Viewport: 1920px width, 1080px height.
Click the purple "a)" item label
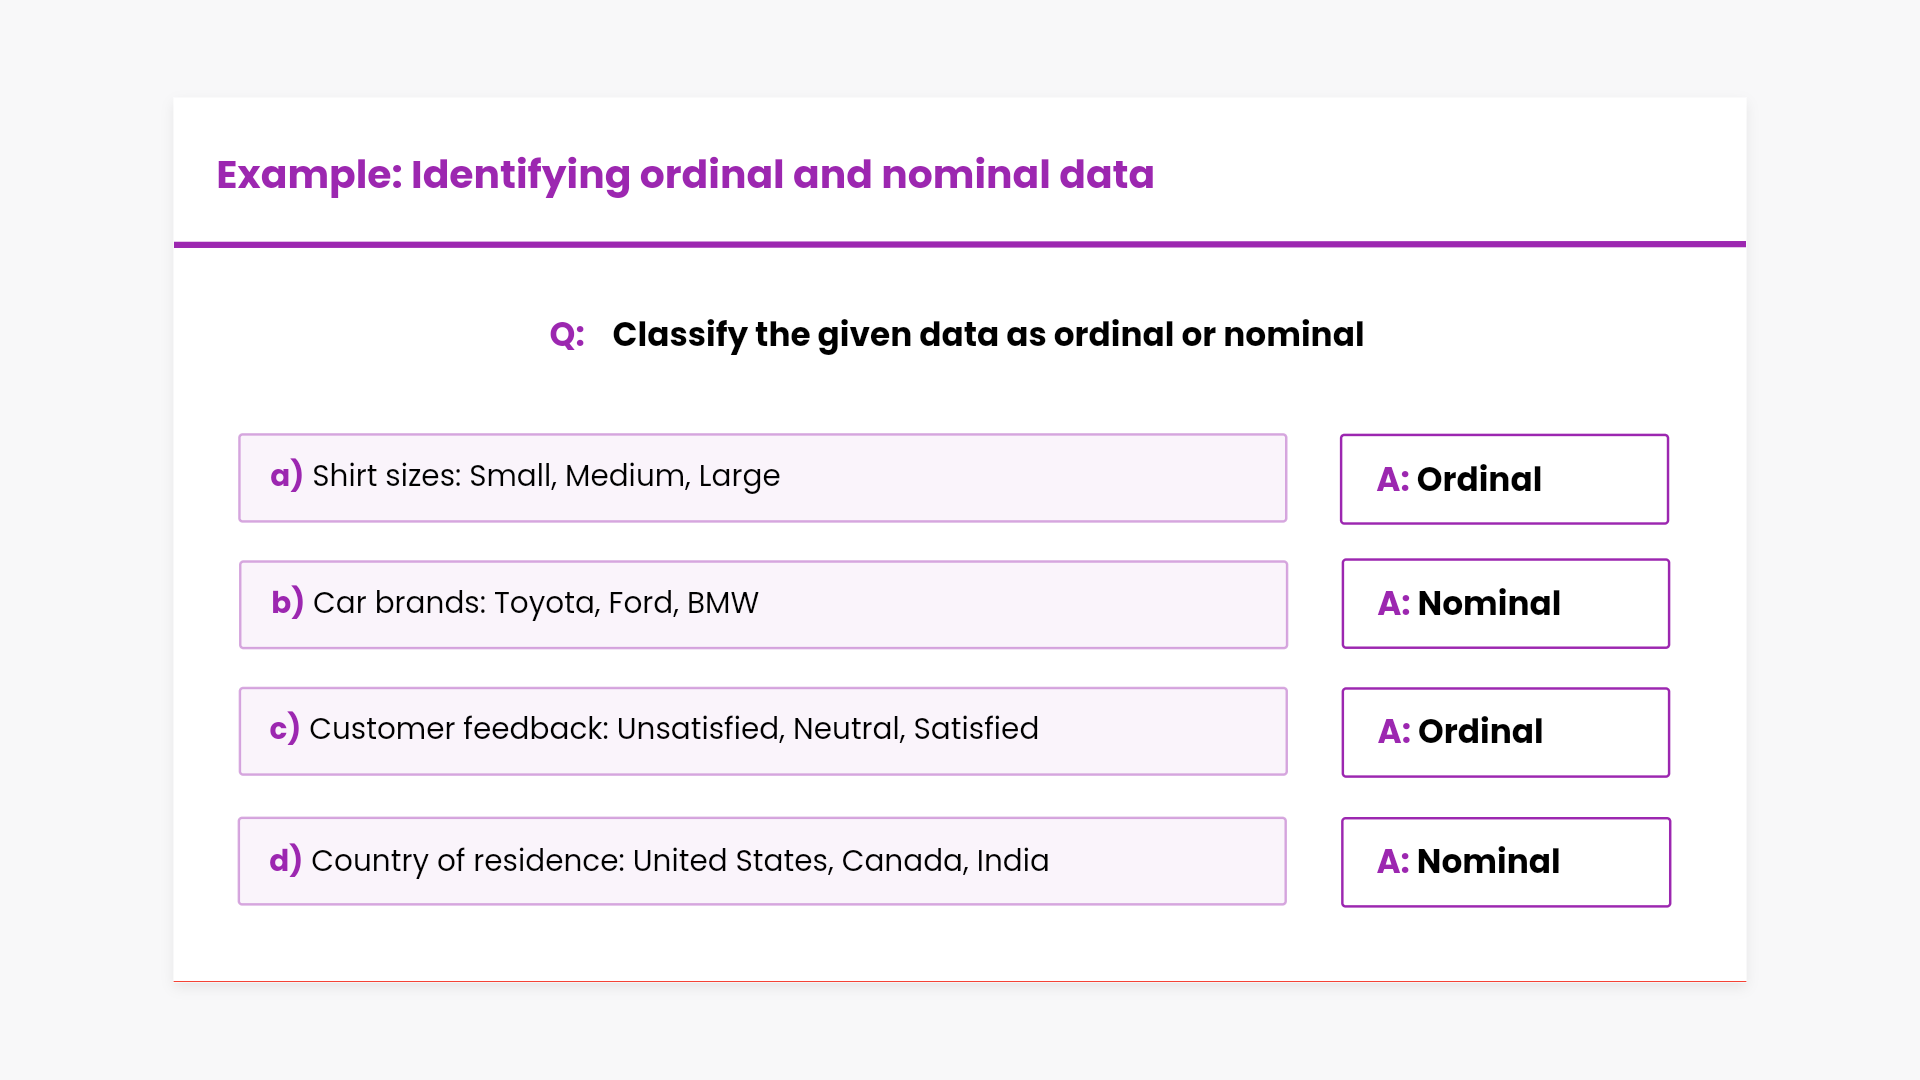(x=286, y=476)
